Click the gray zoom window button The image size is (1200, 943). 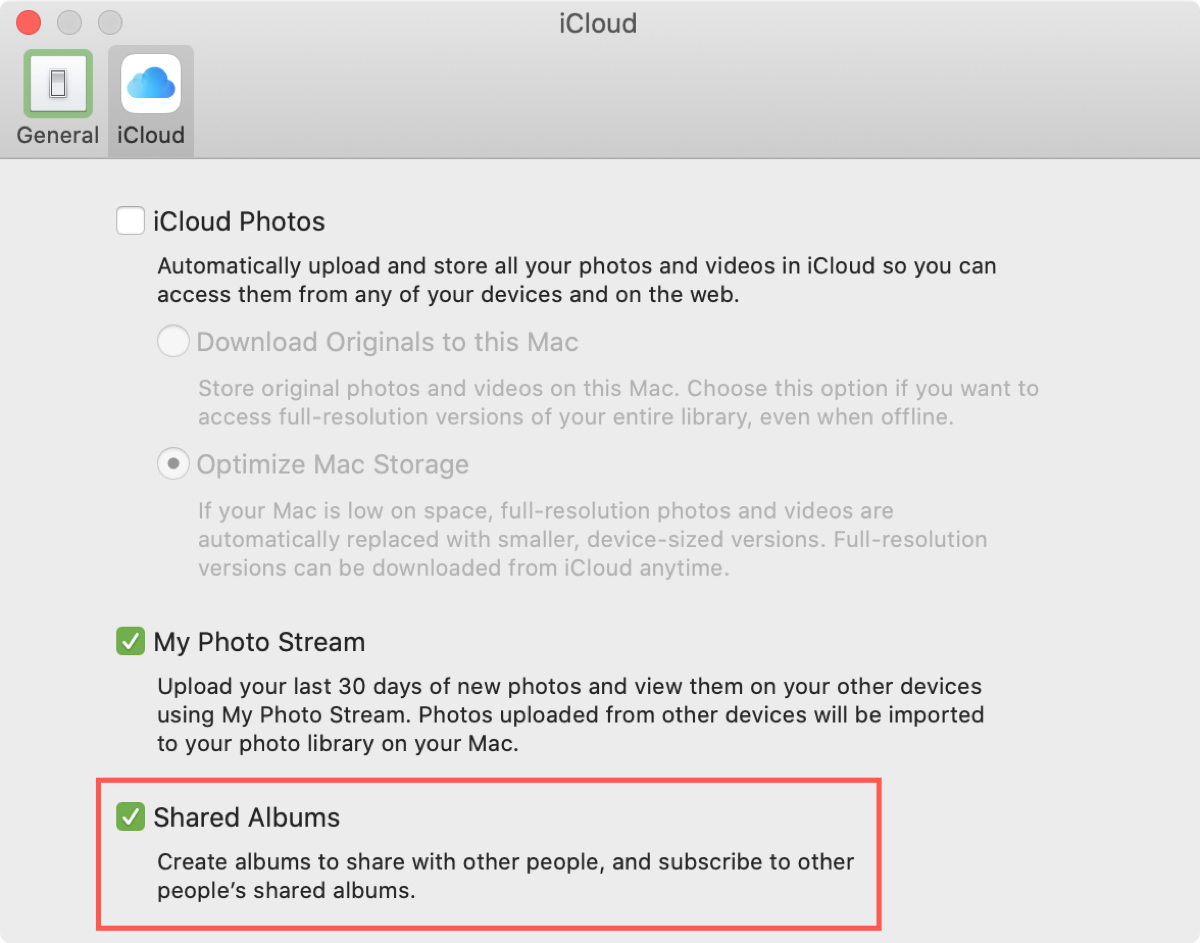(x=109, y=22)
